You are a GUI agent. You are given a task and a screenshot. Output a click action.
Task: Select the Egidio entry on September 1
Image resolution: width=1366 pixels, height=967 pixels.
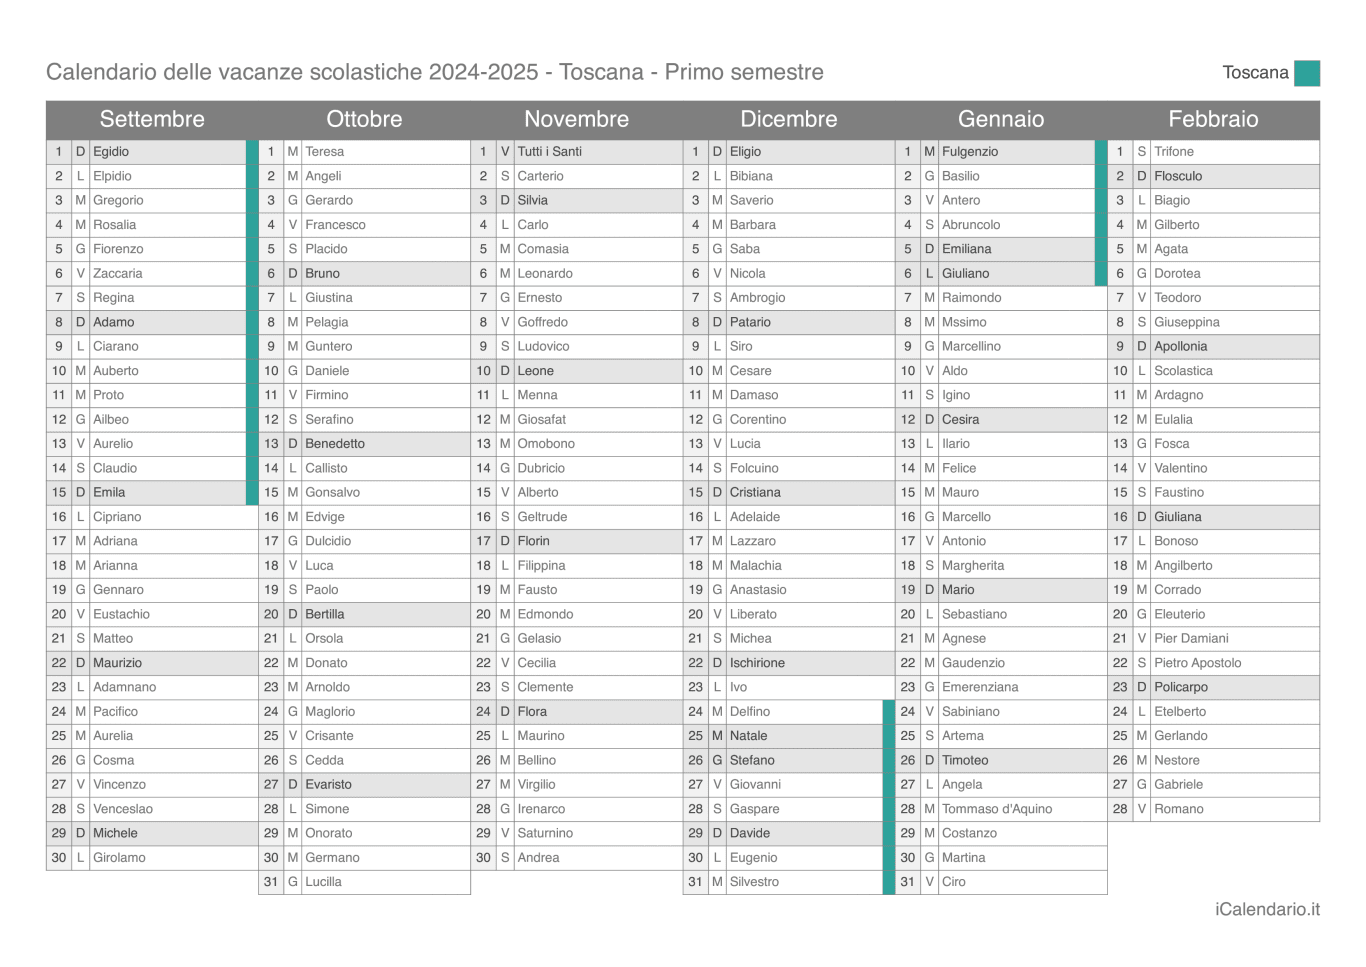pos(111,152)
